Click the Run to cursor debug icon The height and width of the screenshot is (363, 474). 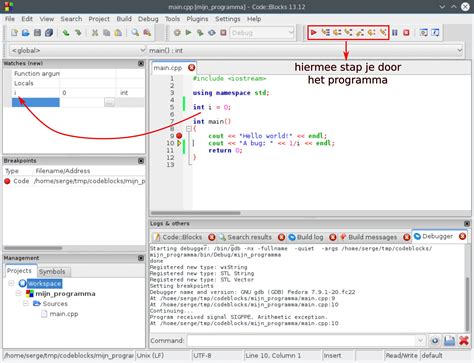325,33
